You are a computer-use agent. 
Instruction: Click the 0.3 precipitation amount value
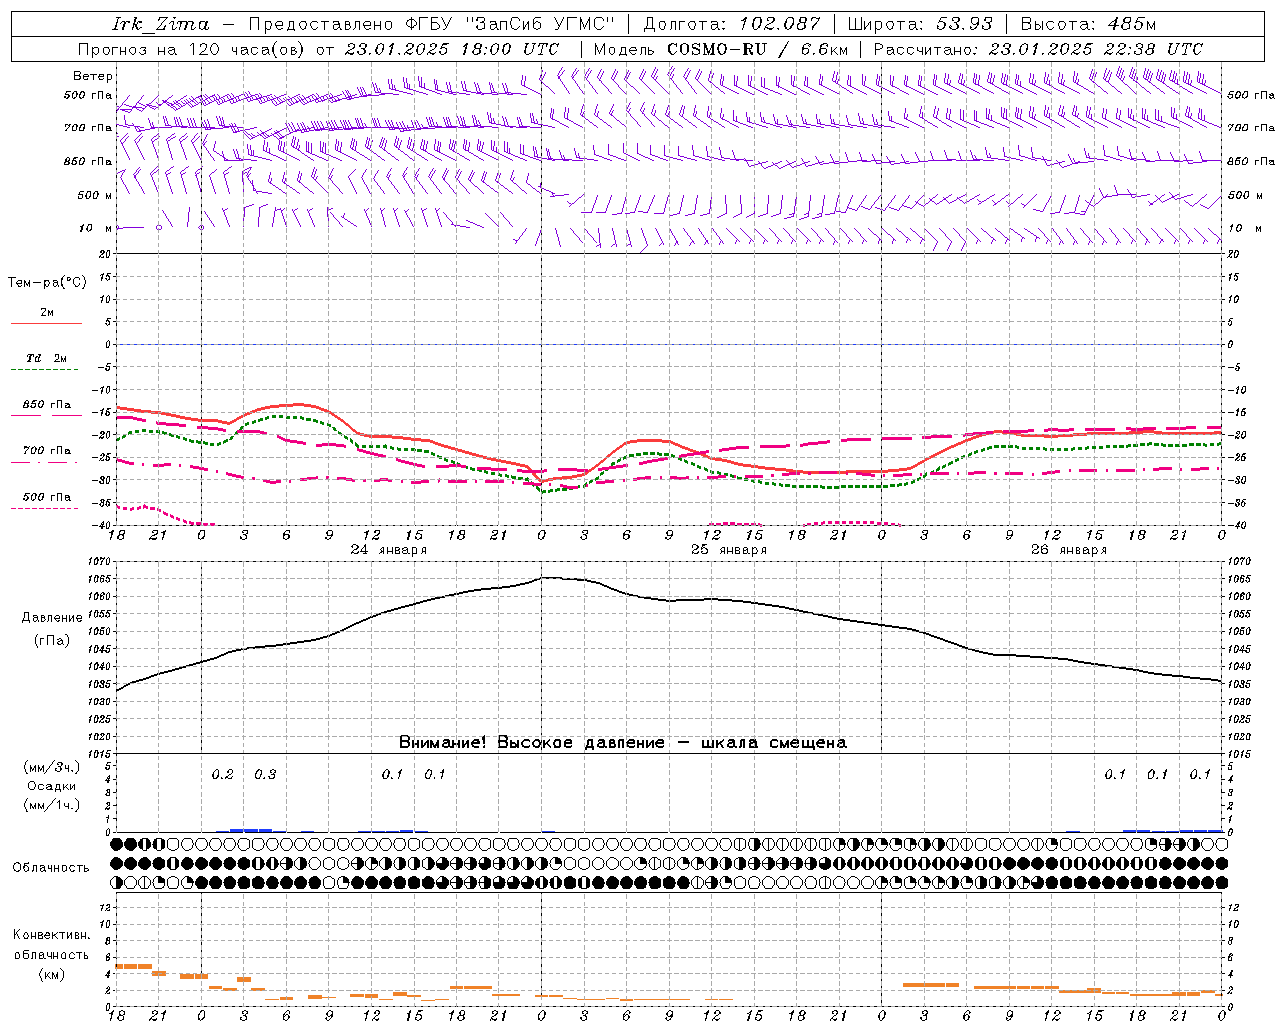pyautogui.click(x=265, y=775)
